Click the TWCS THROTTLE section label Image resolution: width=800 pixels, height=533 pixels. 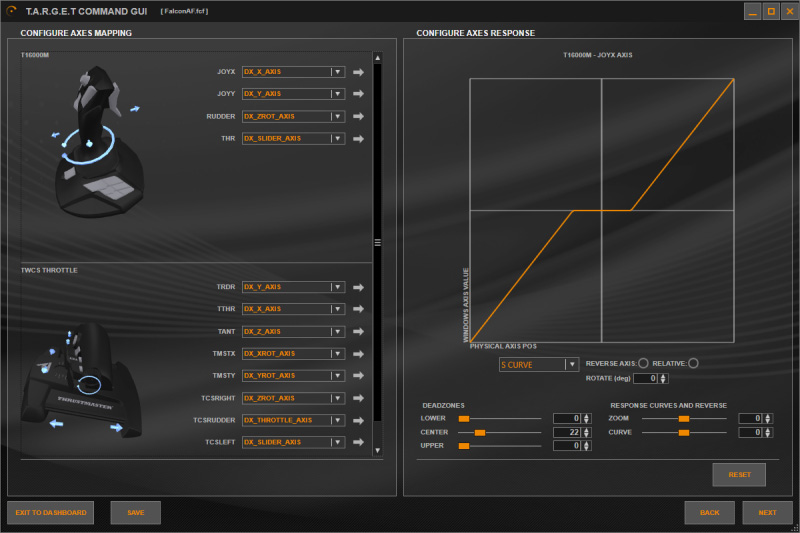(x=49, y=270)
